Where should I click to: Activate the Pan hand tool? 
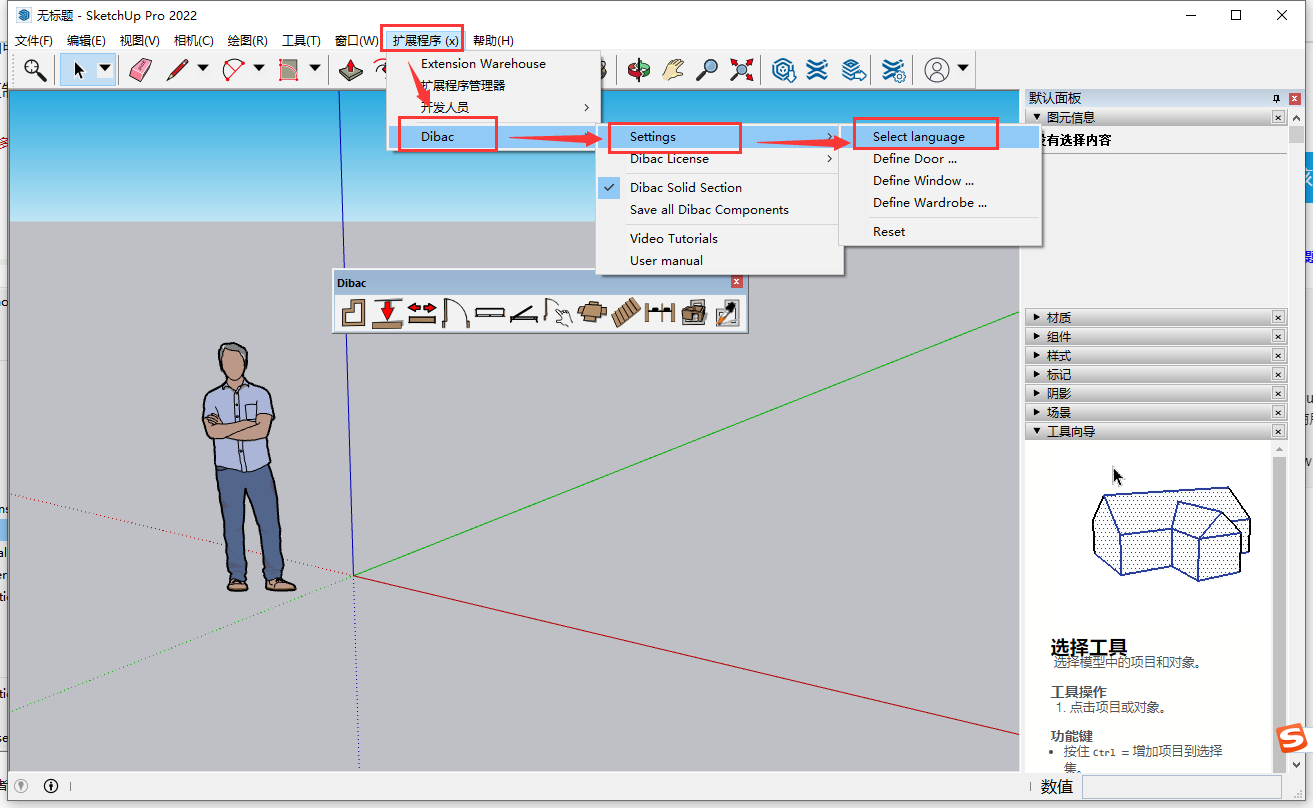[673, 69]
